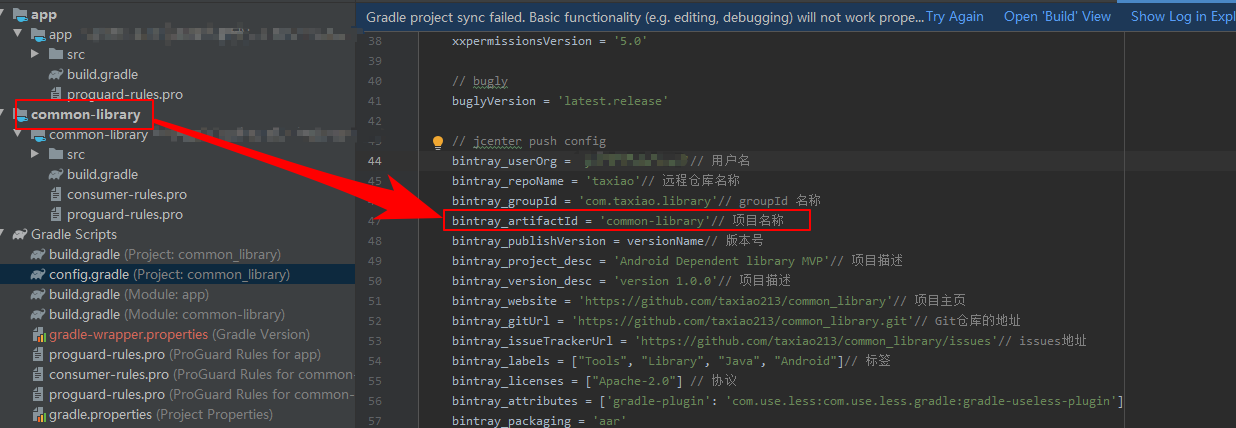Select the Gradle Scripts node label
Viewport: 1236px width, 428px height.
(x=74, y=234)
